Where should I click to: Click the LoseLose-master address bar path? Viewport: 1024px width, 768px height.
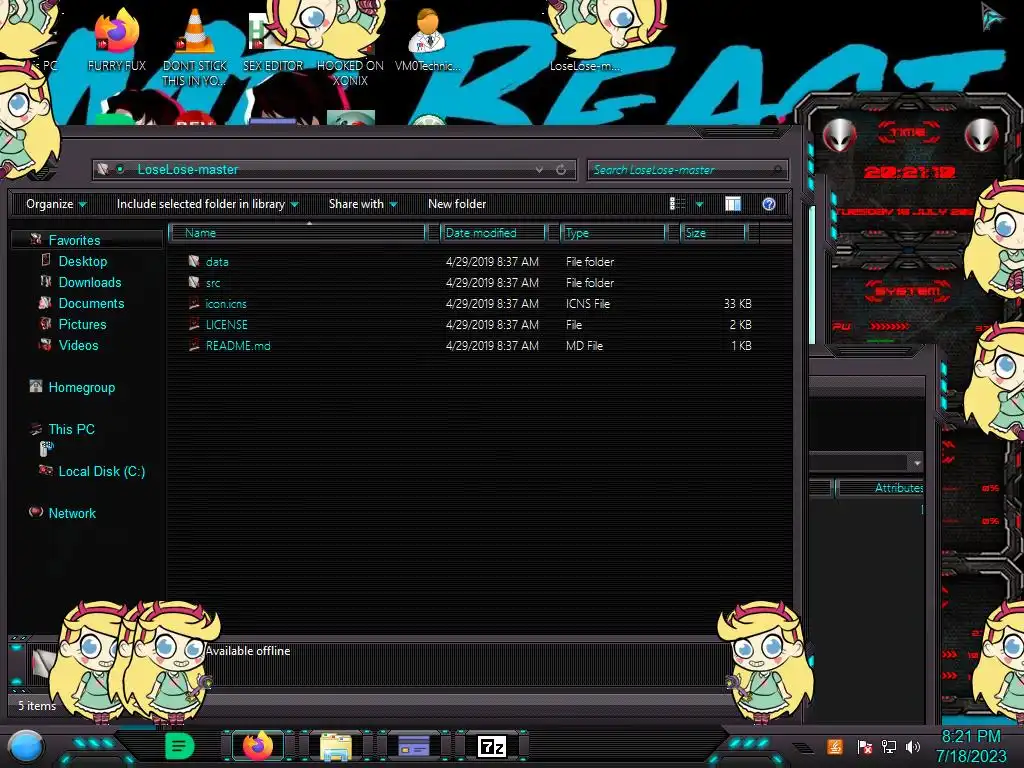(188, 170)
